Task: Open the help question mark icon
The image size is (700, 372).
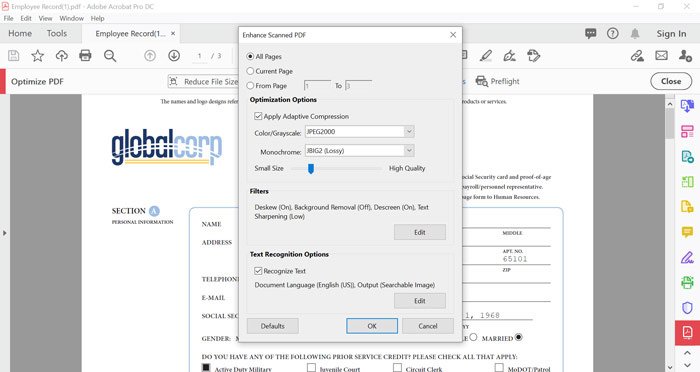Action: point(612,33)
